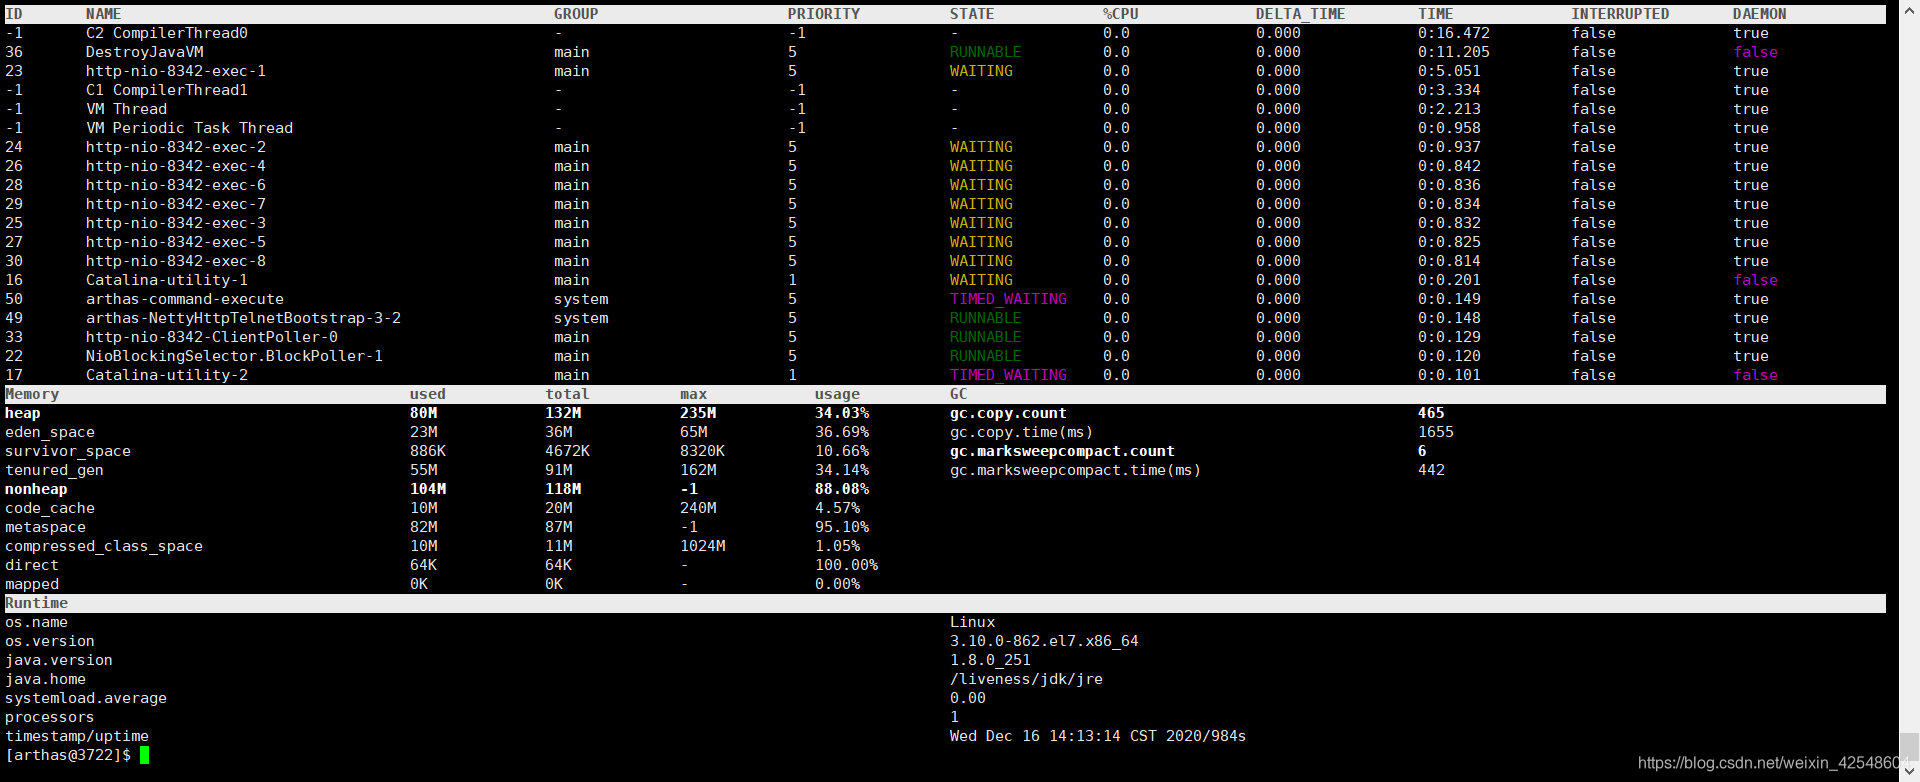Click thread name http-nio-8342-exec-1

[x=176, y=71]
